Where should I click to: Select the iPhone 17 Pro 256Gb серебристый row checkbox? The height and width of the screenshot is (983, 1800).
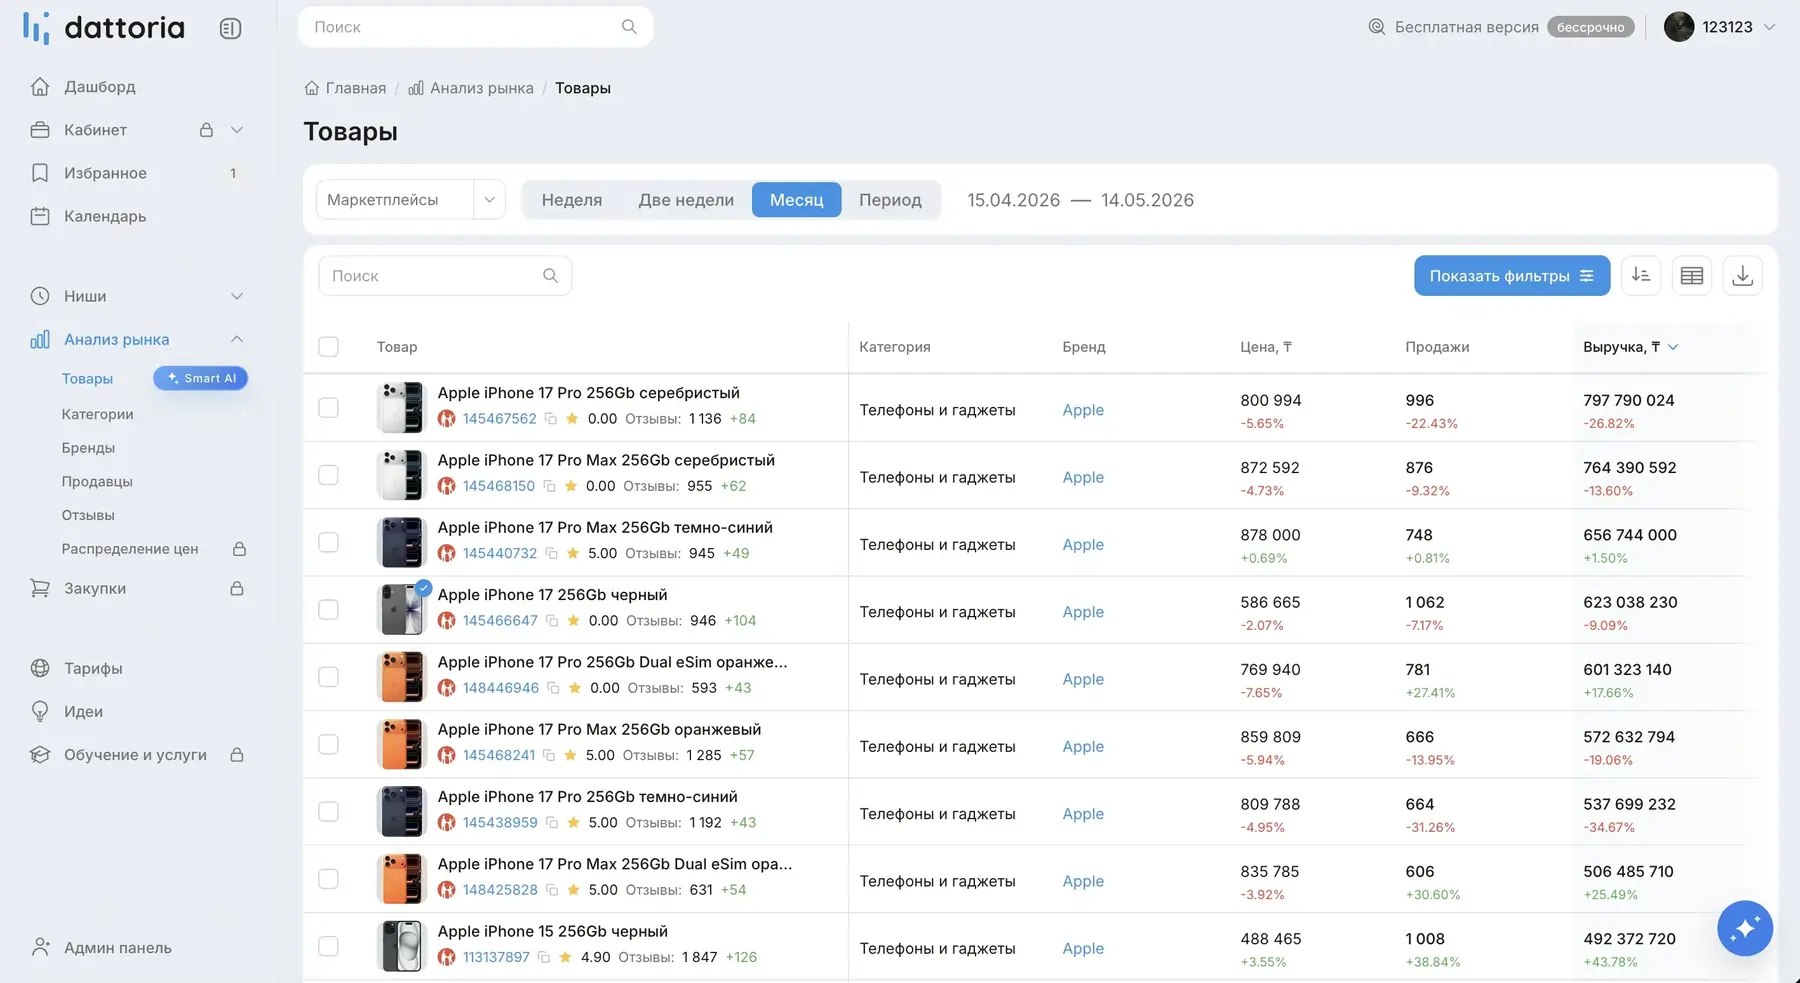[x=328, y=408]
